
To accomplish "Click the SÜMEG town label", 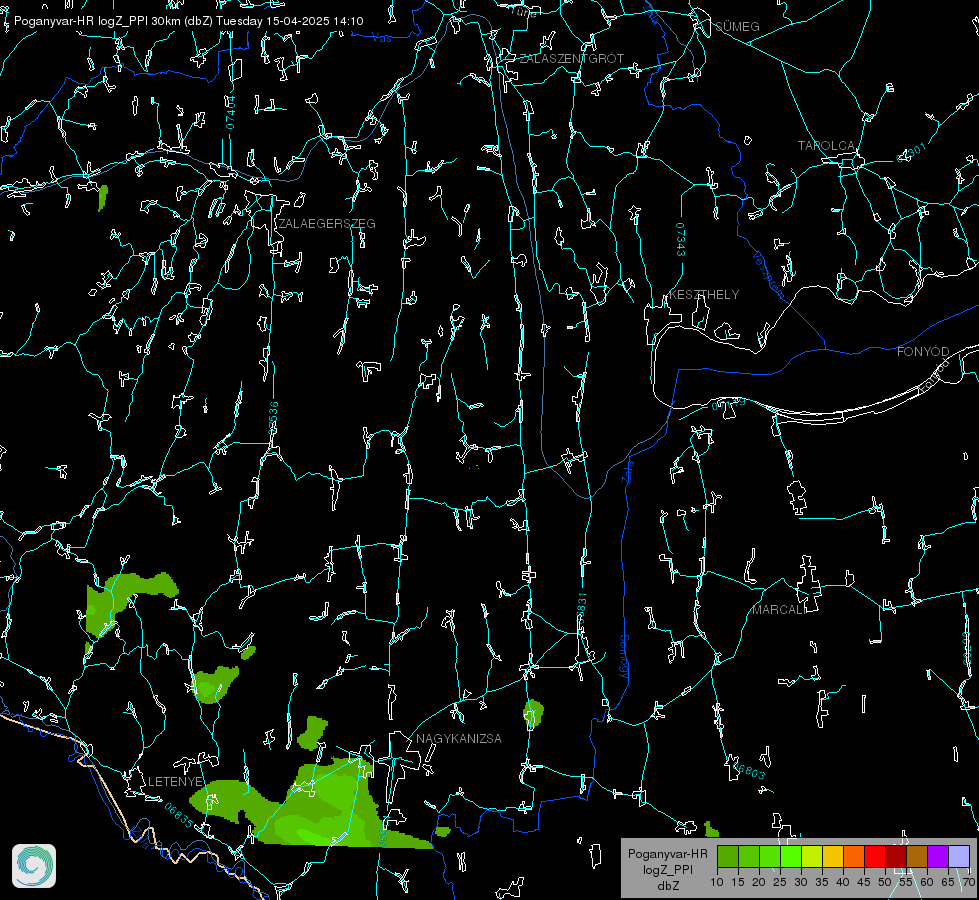I will 737,27.
